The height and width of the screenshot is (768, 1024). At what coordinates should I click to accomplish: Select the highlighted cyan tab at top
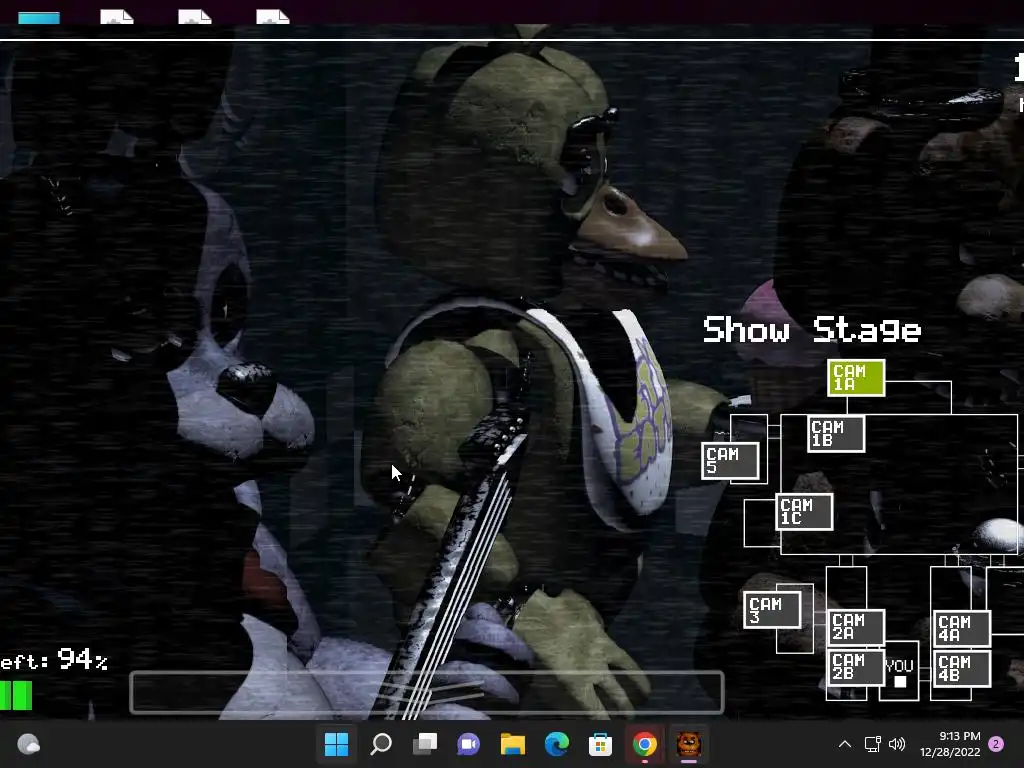(x=39, y=18)
